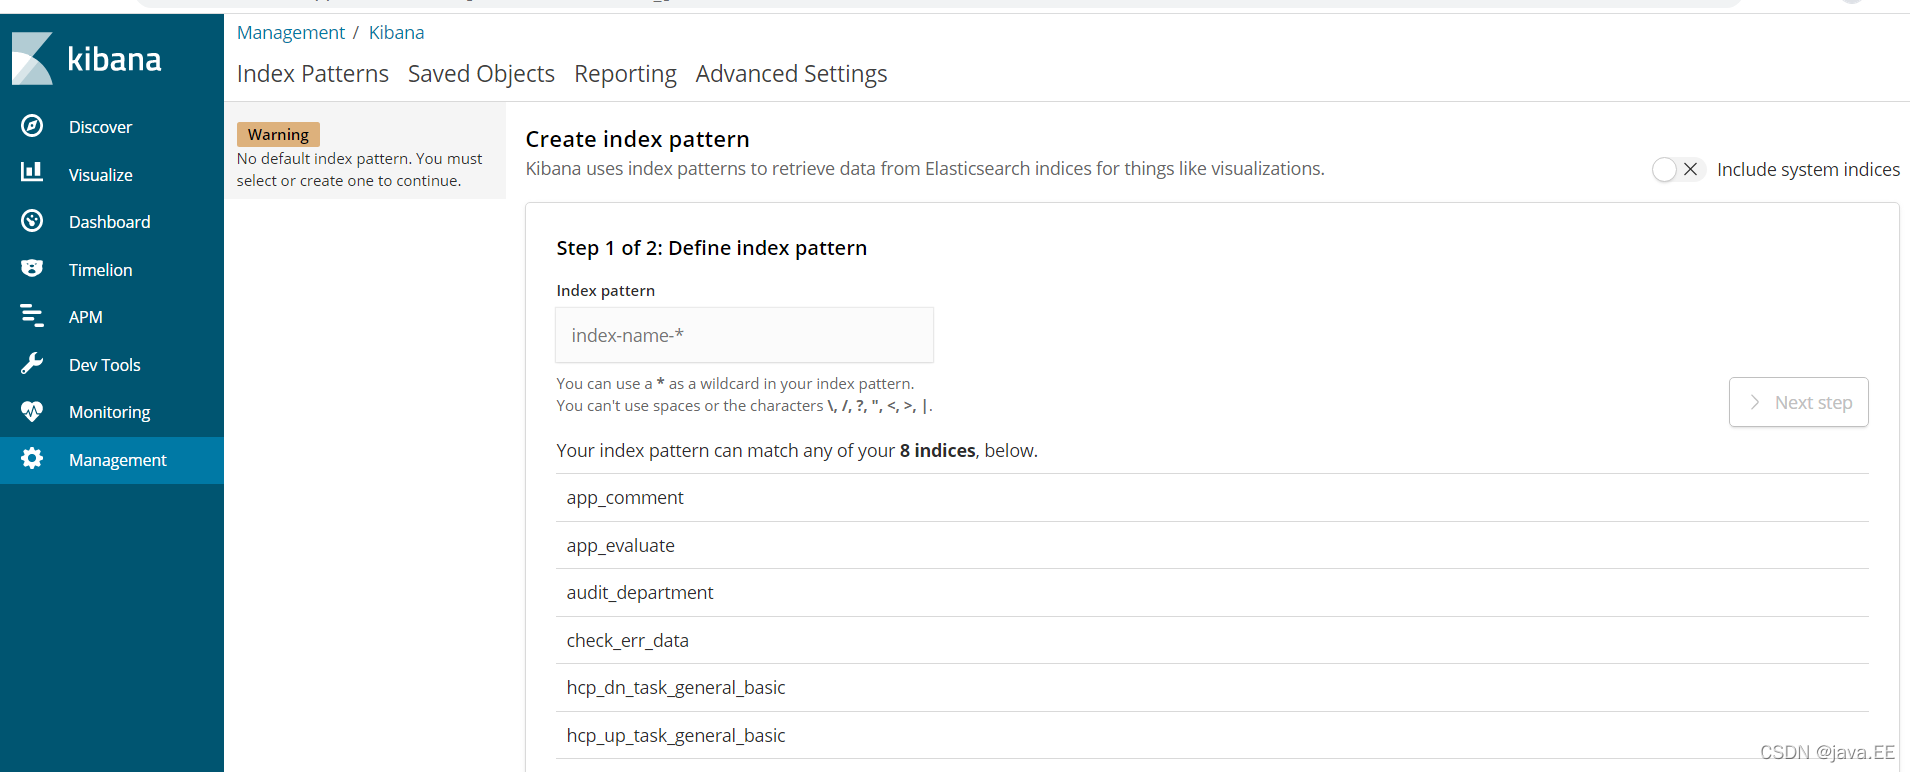Select Management label in sidebar
This screenshot has height=772, width=1910.
[117, 460]
